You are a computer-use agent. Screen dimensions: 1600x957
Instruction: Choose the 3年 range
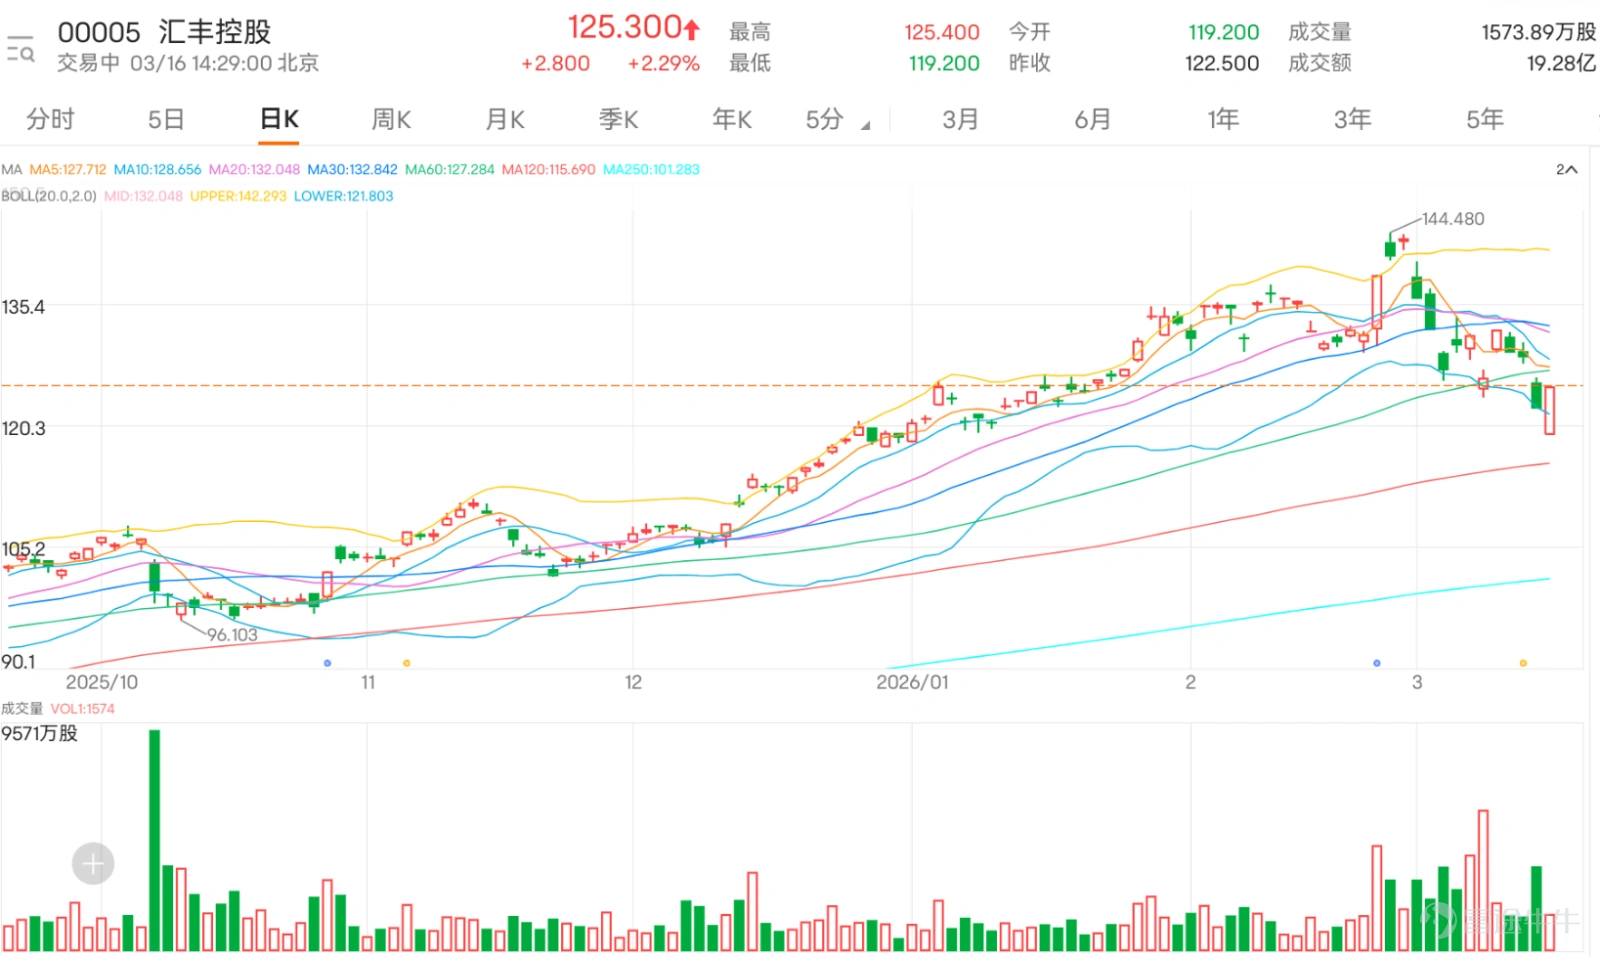click(x=1352, y=119)
